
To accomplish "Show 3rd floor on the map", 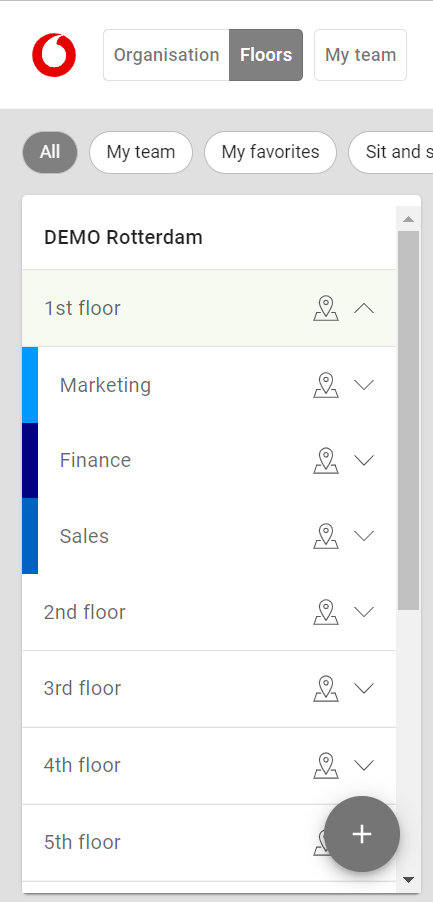I will pyautogui.click(x=326, y=689).
